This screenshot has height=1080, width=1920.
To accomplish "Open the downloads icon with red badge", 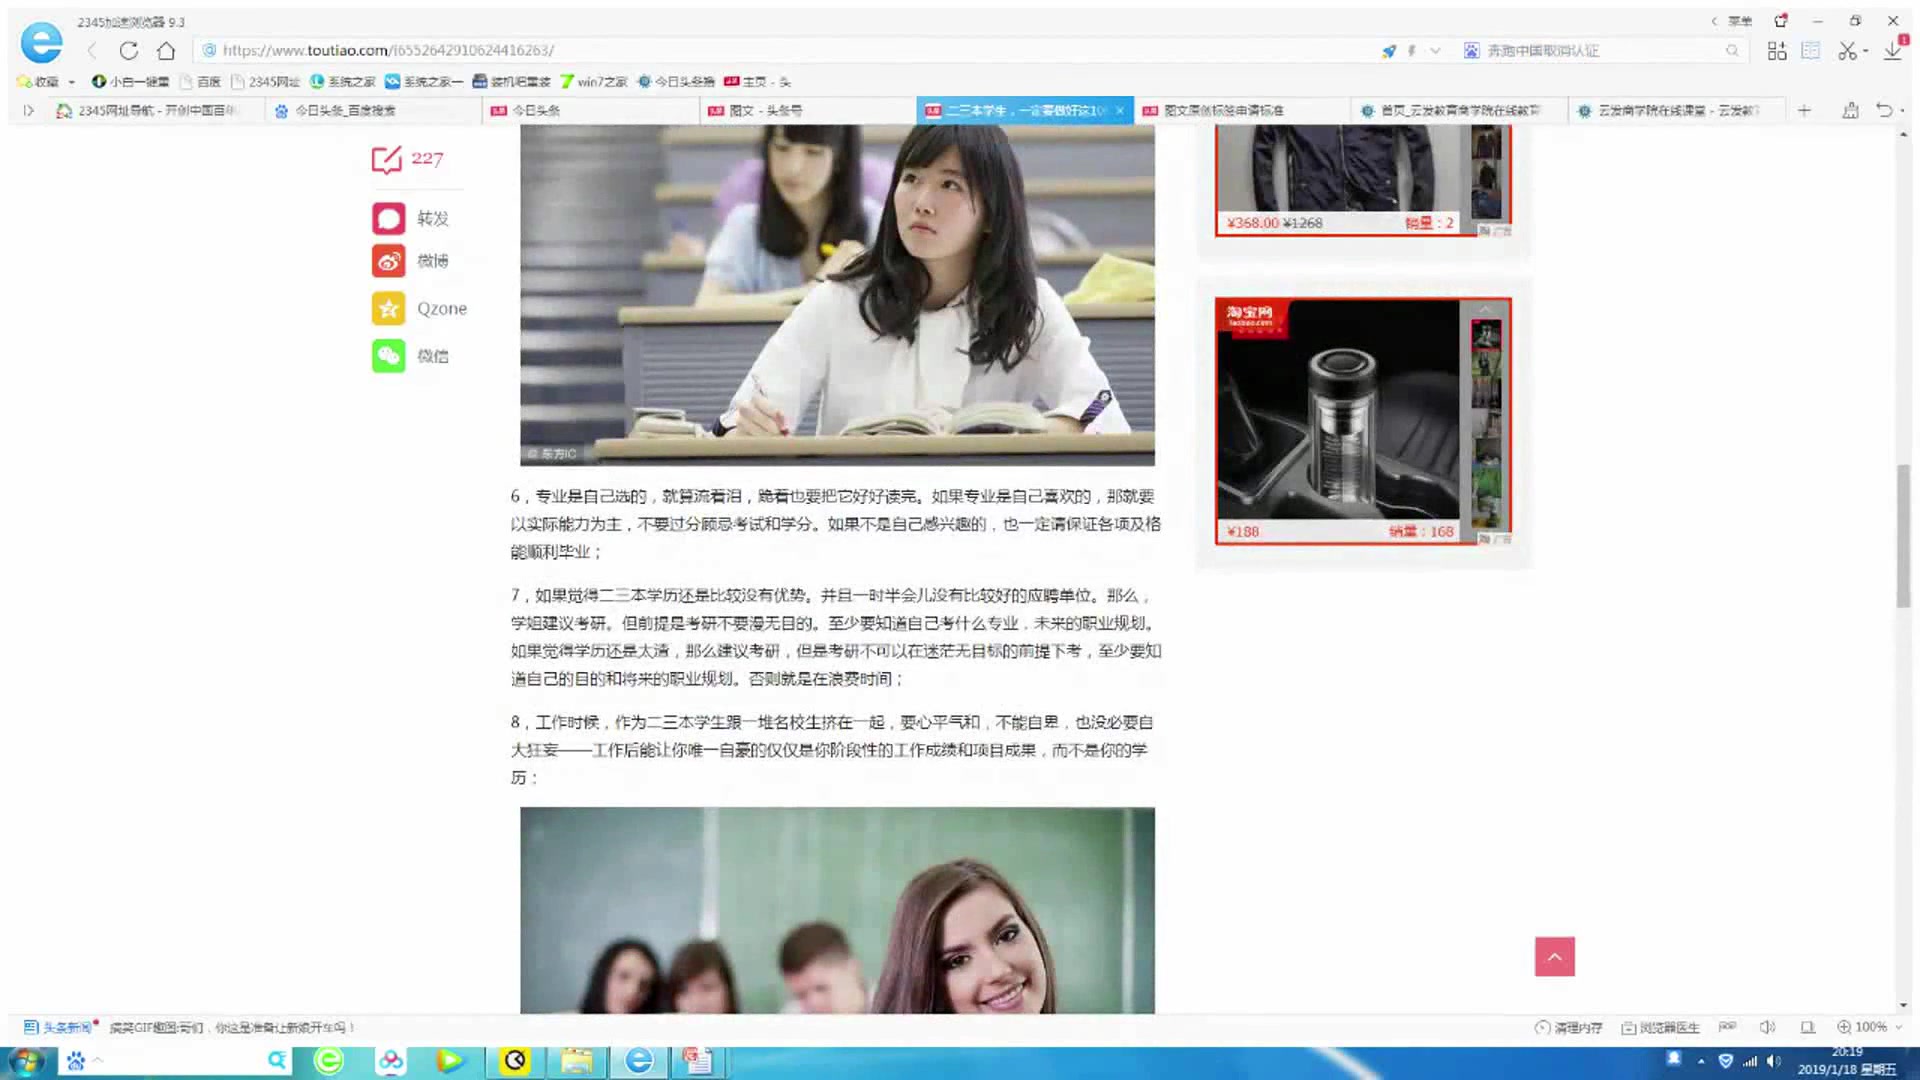I will [x=1894, y=49].
